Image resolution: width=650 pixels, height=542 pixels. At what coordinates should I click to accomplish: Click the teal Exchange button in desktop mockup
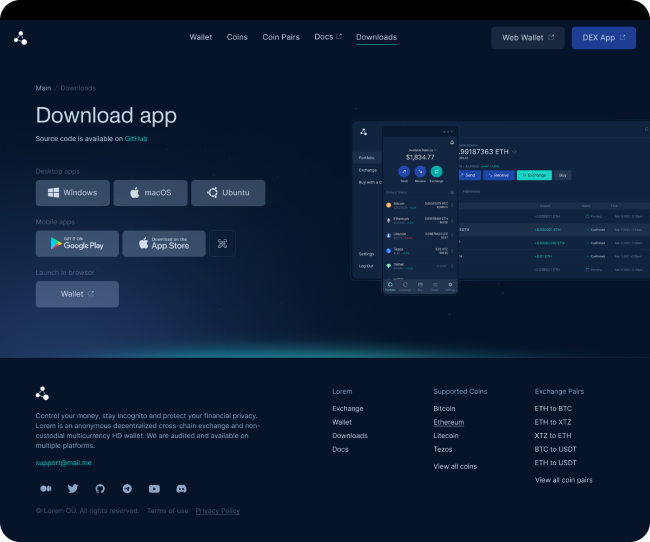534,175
